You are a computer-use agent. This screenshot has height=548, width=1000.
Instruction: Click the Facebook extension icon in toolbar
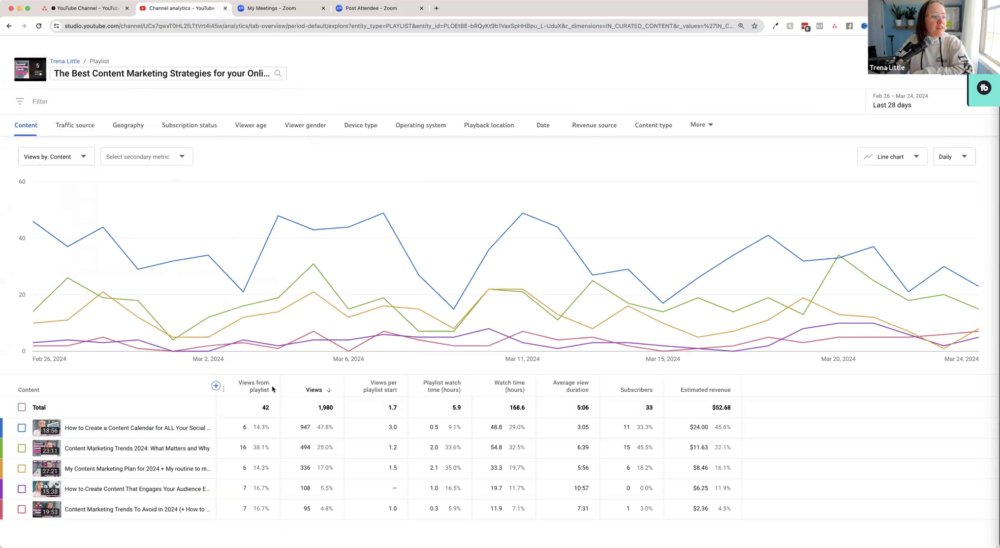coord(849,26)
